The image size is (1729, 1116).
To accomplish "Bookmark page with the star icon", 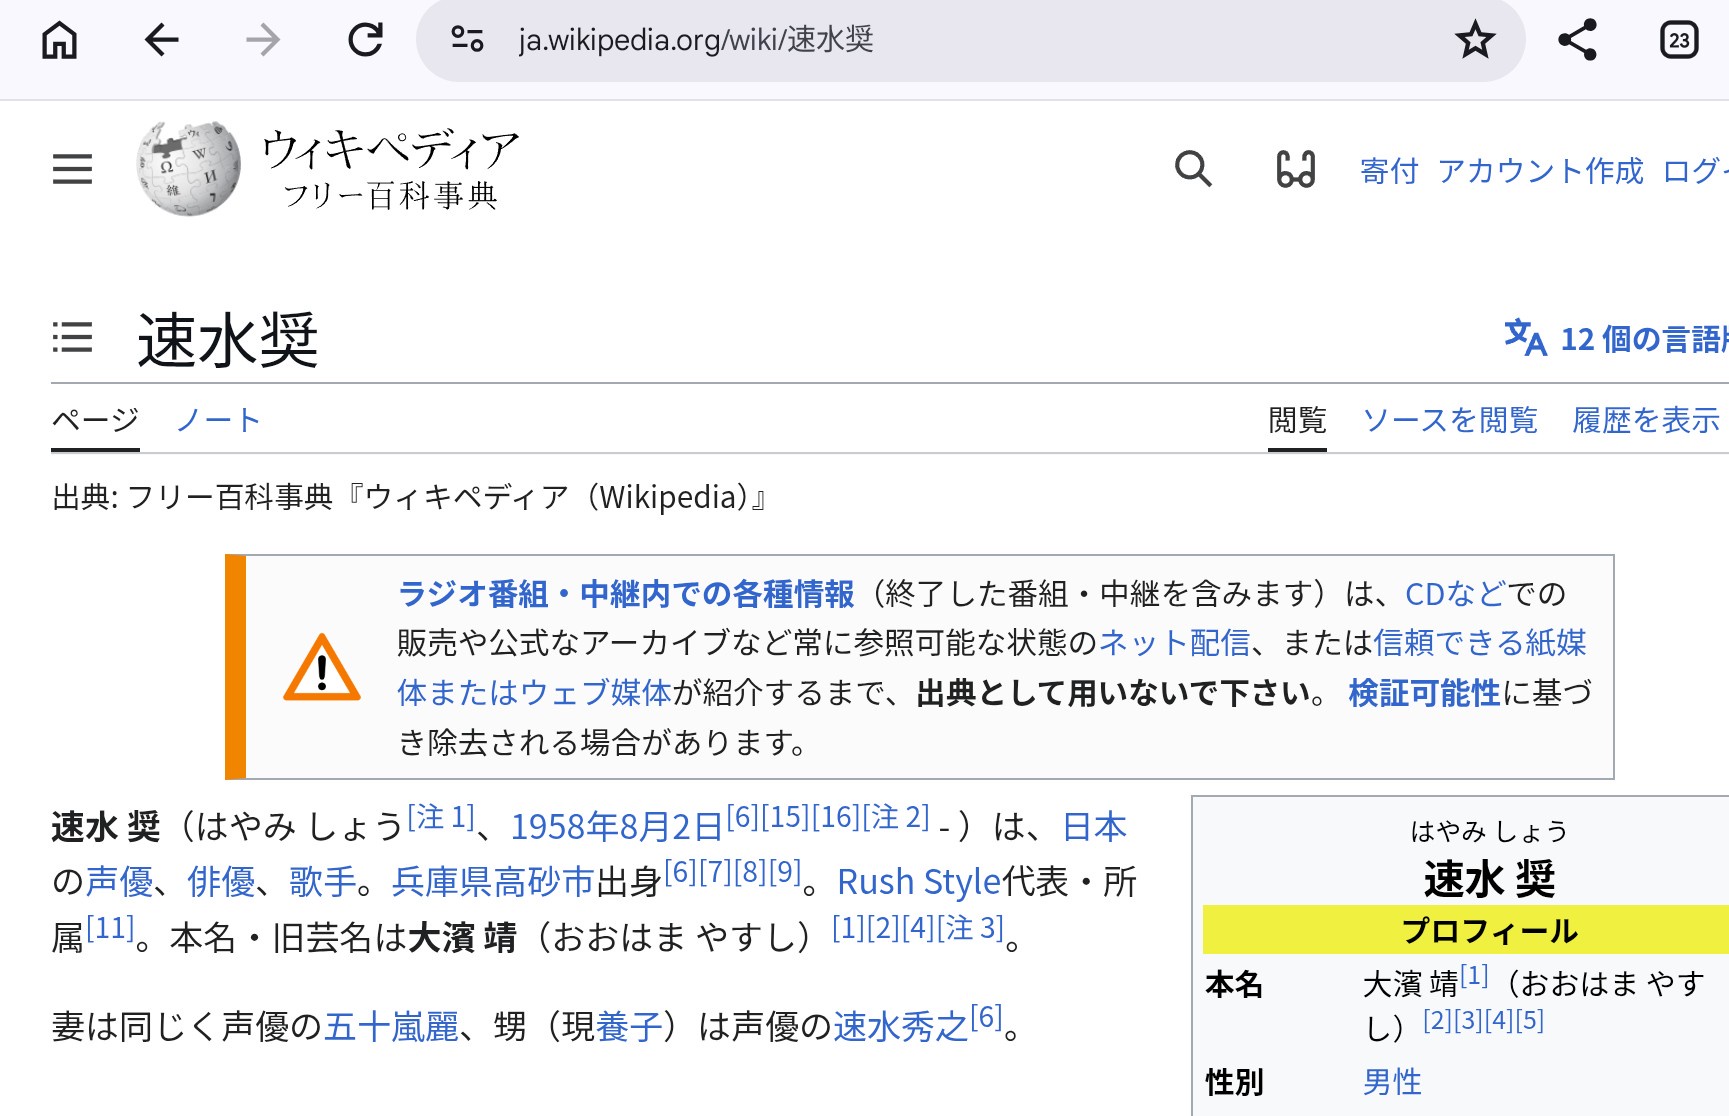I will [x=1475, y=40].
